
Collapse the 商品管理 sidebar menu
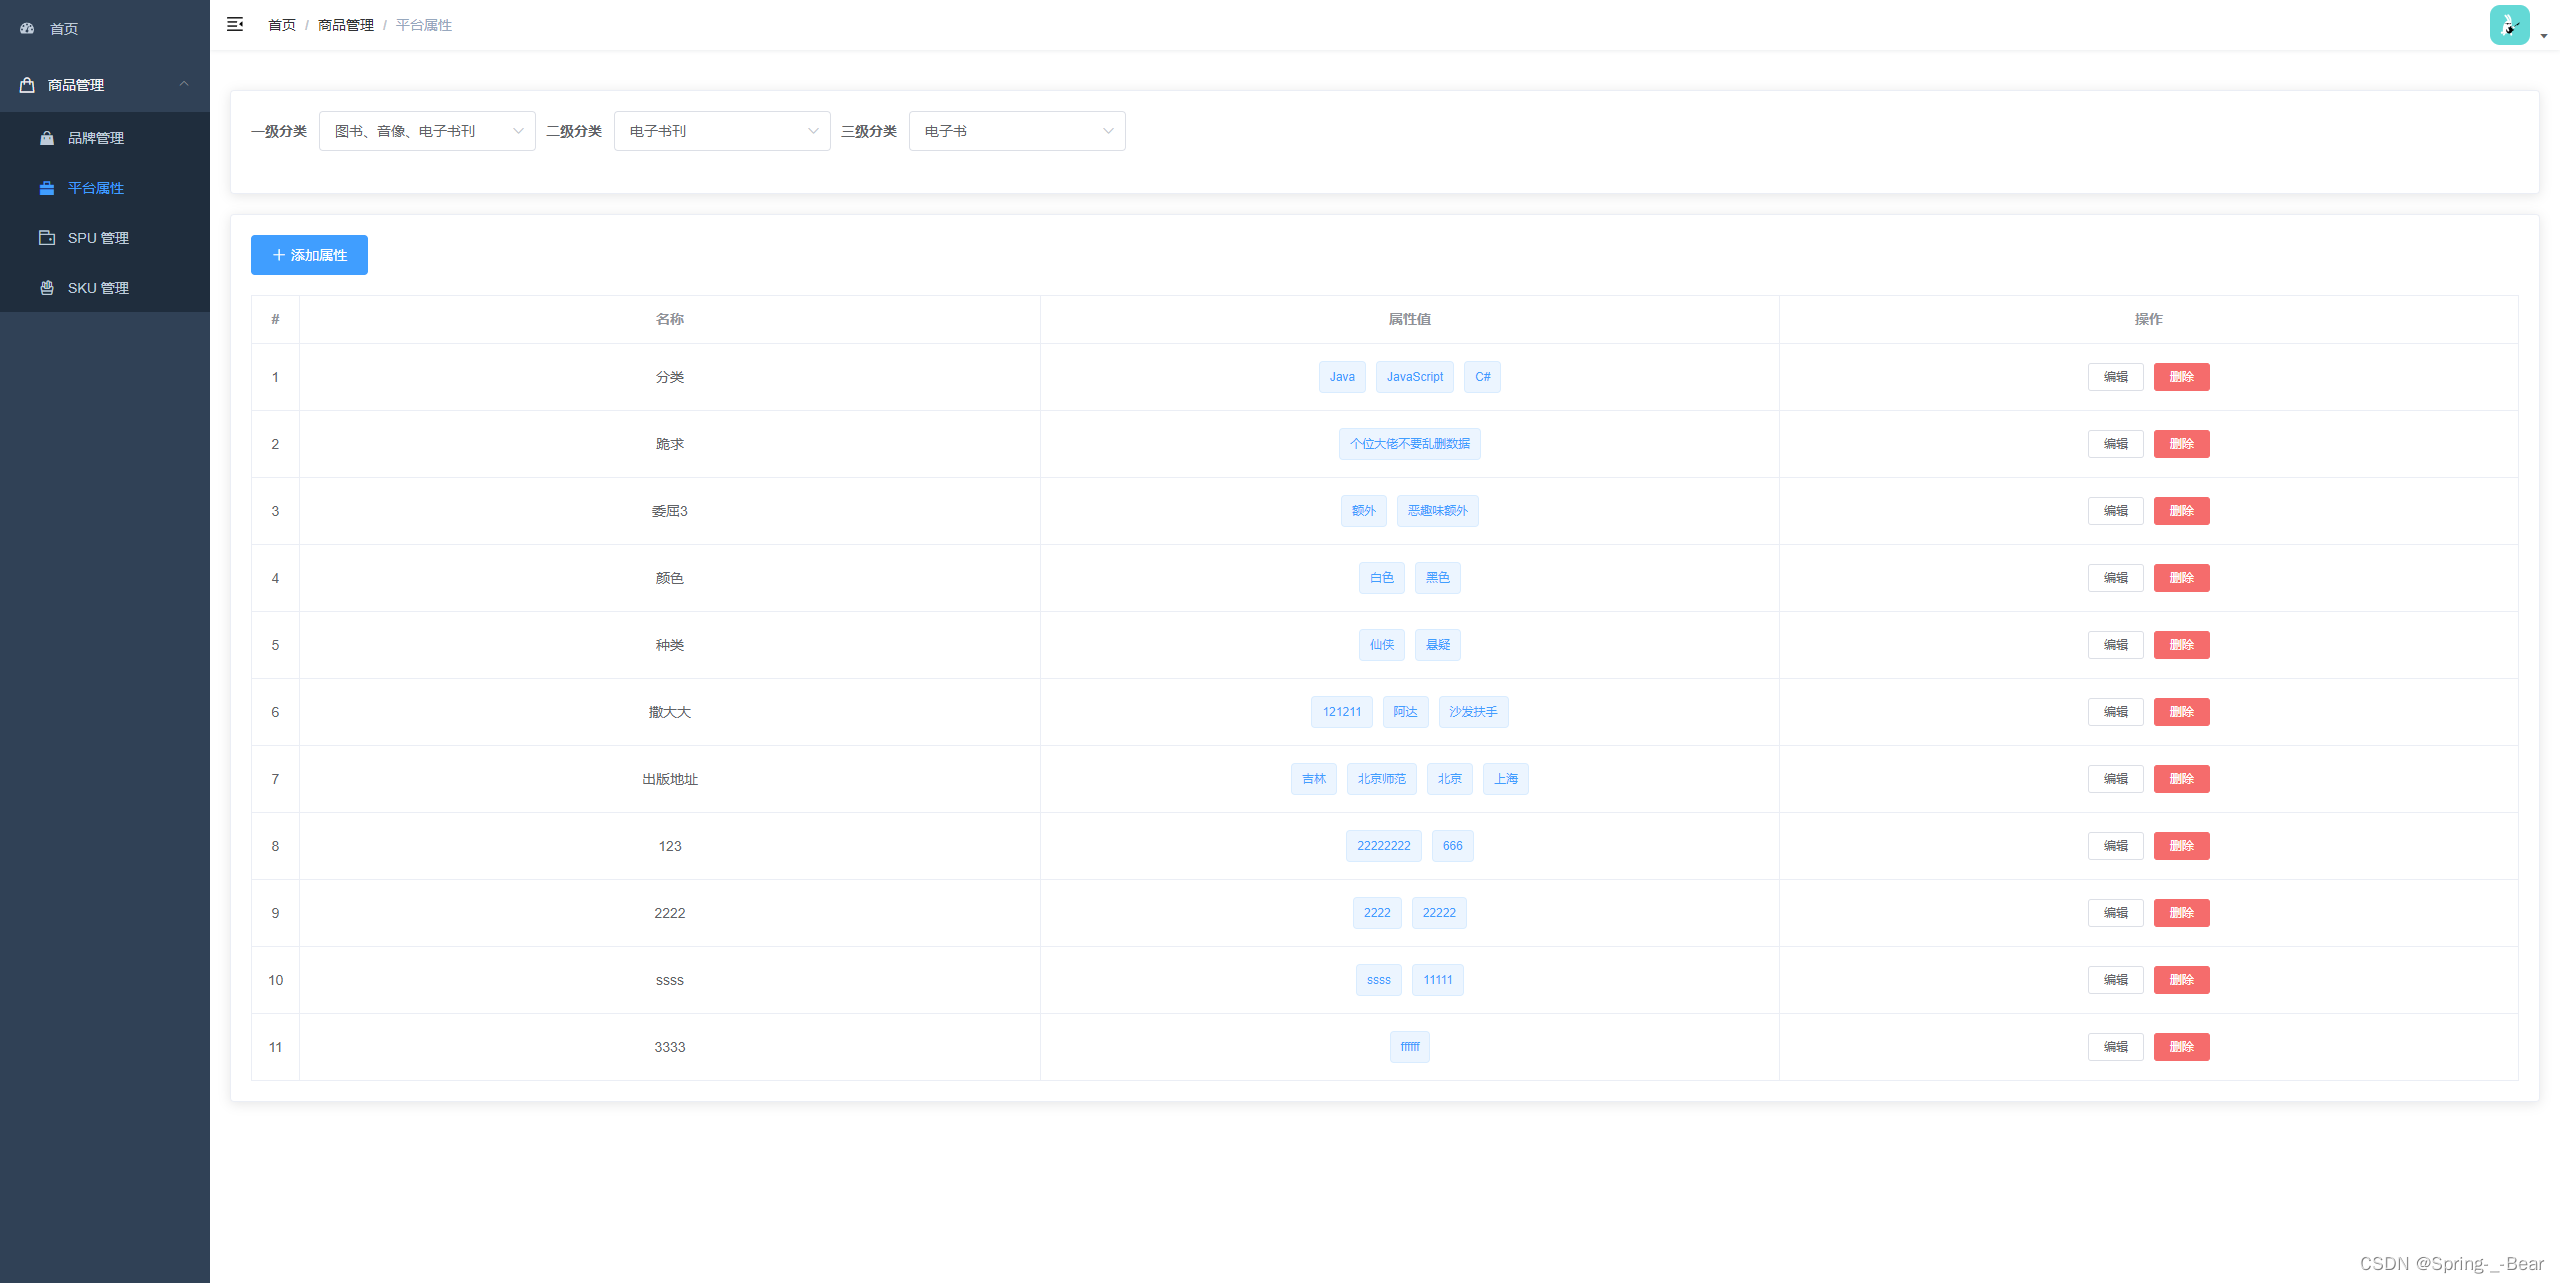104,85
